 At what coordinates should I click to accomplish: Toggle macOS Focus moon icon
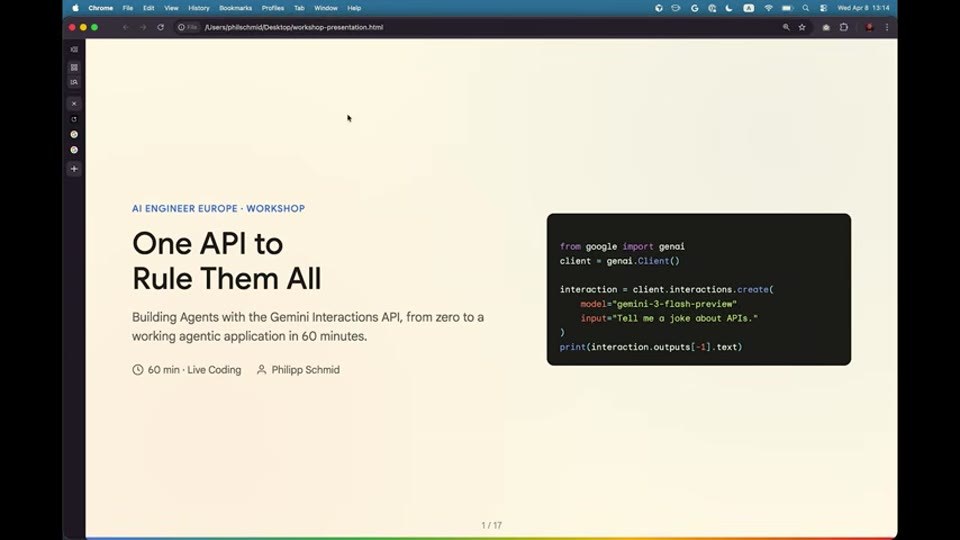(729, 8)
